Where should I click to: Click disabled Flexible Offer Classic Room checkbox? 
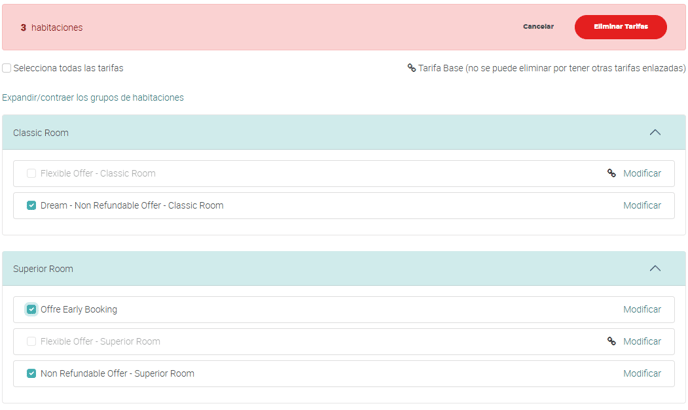(32, 173)
